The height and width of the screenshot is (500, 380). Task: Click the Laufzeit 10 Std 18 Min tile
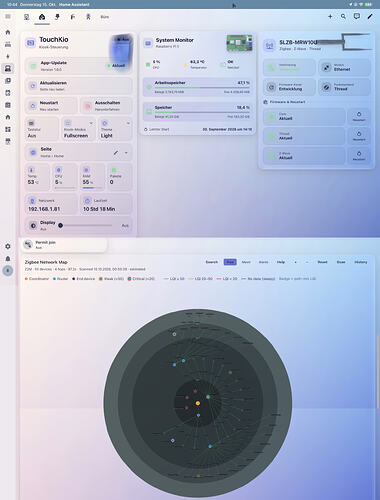coord(106,204)
